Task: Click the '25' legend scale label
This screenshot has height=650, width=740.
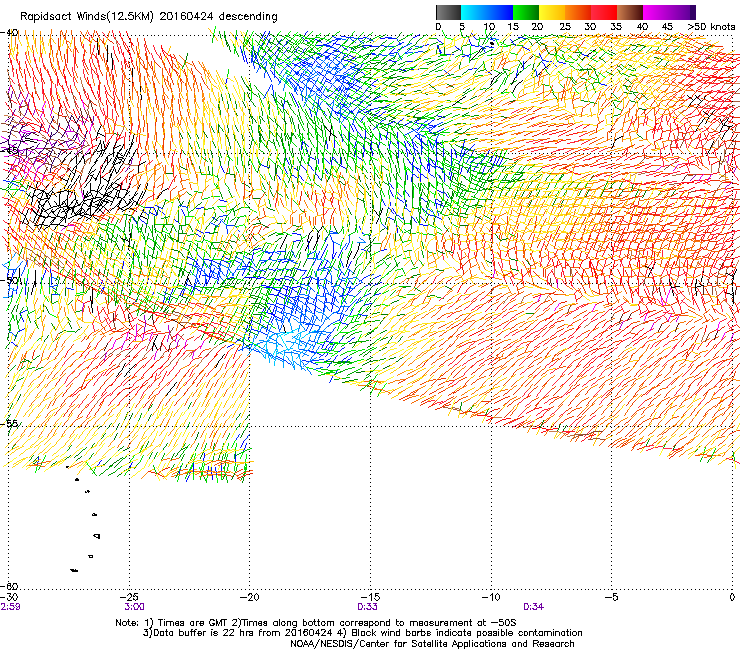Action: point(565,27)
